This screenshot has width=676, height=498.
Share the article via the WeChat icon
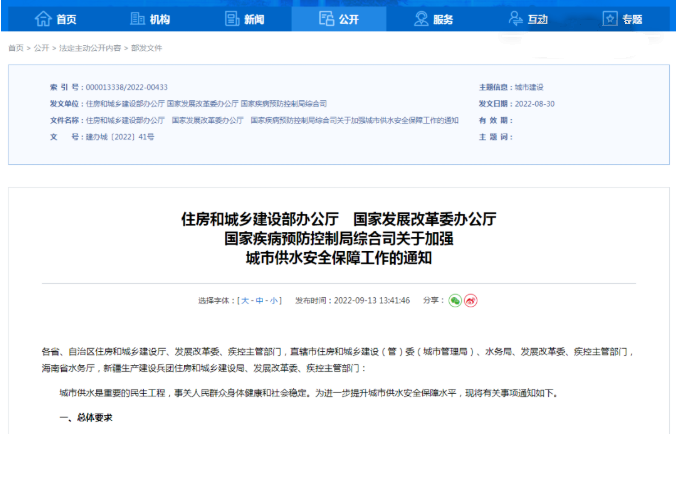point(455,300)
